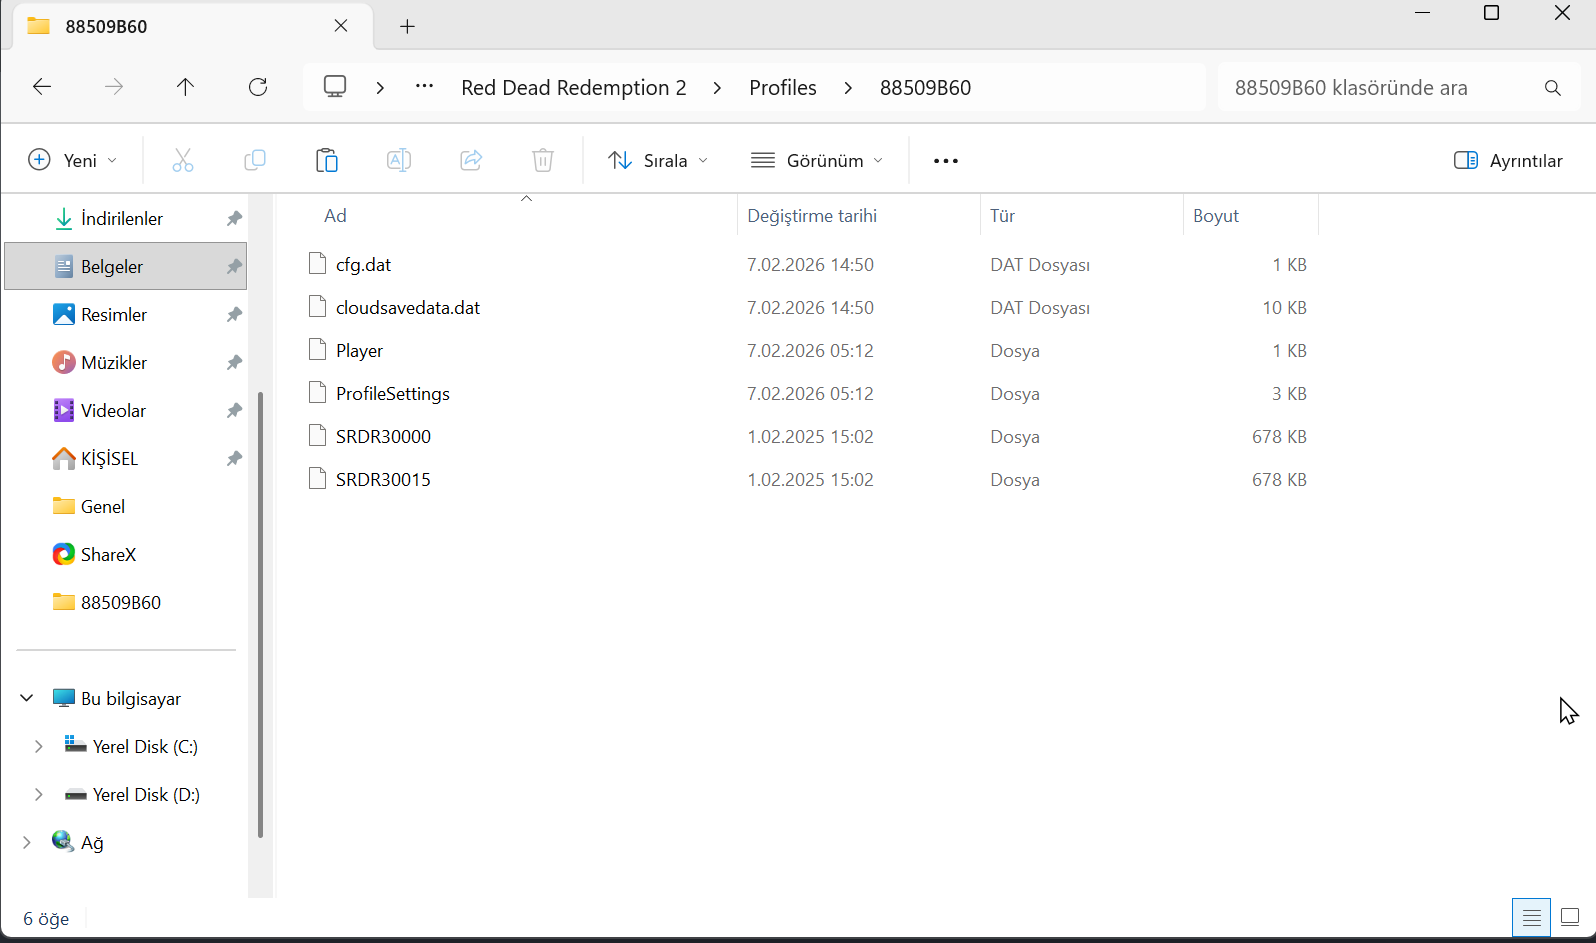The image size is (1596, 943).
Task: Click the Paste clipboard icon
Action: tap(327, 160)
